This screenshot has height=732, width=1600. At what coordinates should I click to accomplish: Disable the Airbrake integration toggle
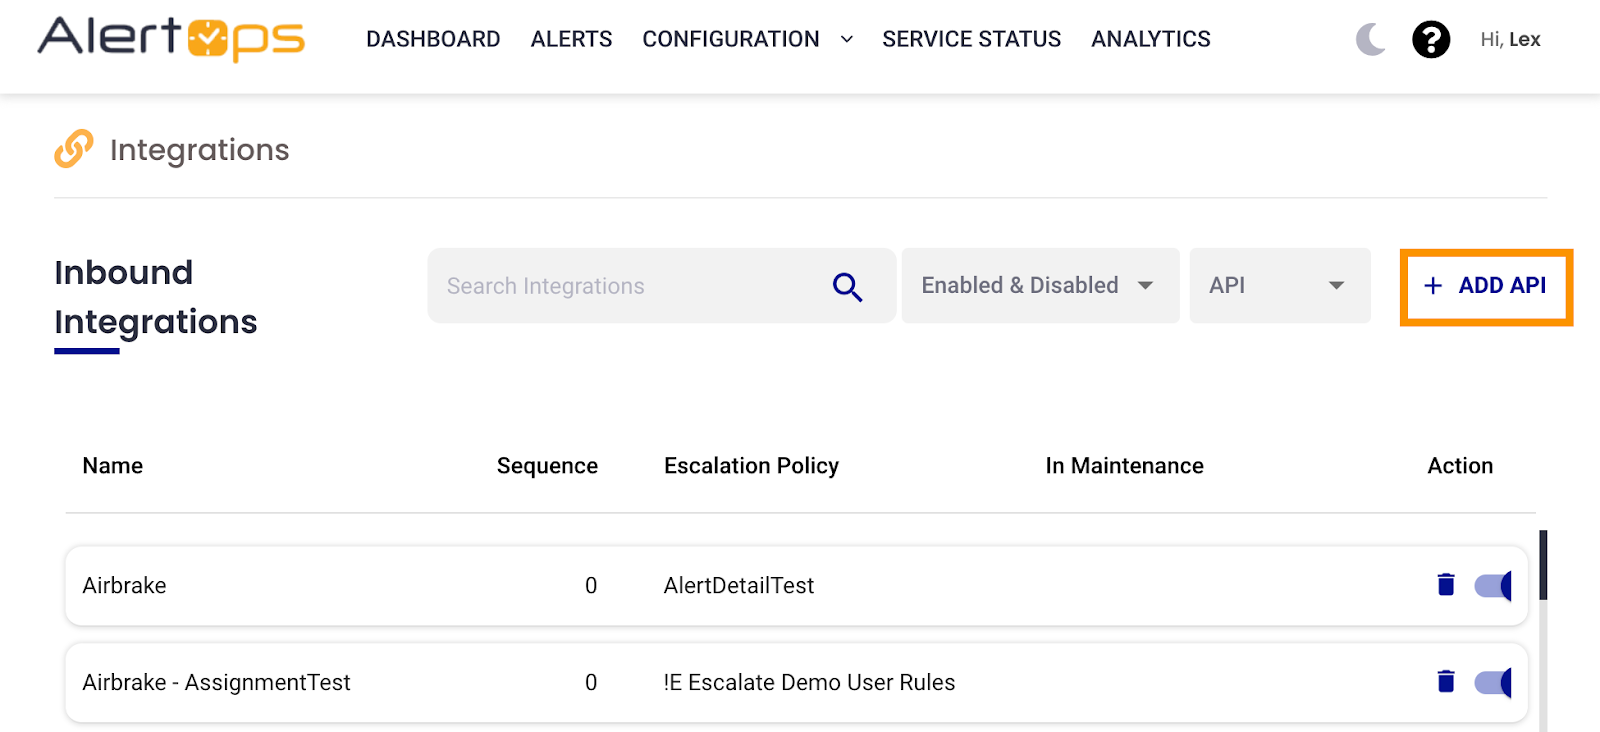pyautogui.click(x=1493, y=585)
